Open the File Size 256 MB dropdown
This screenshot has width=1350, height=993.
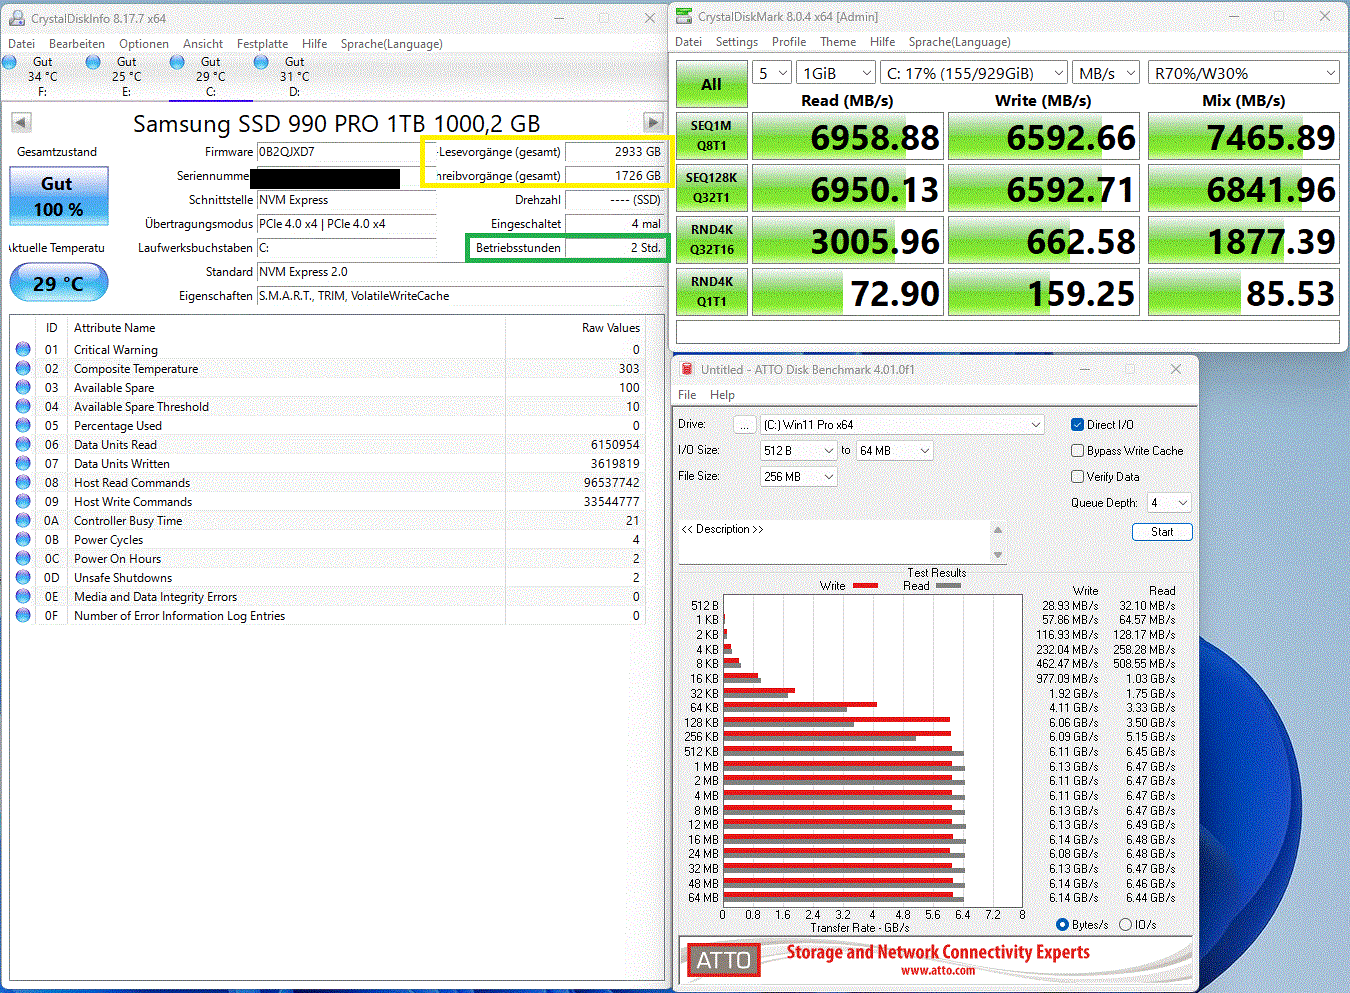pos(798,477)
